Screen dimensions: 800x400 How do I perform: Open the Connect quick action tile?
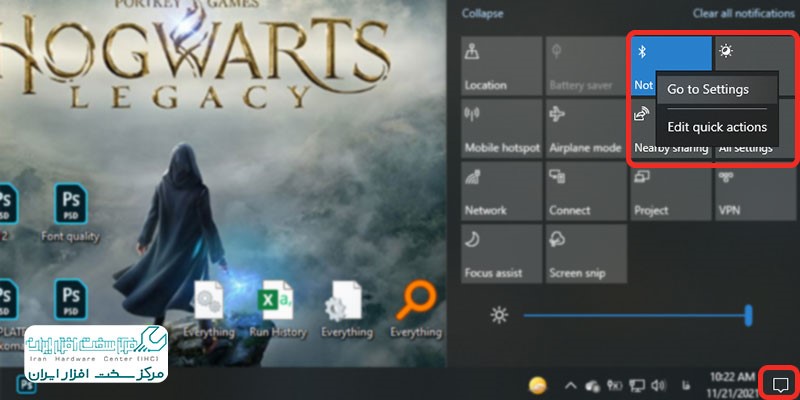586,191
